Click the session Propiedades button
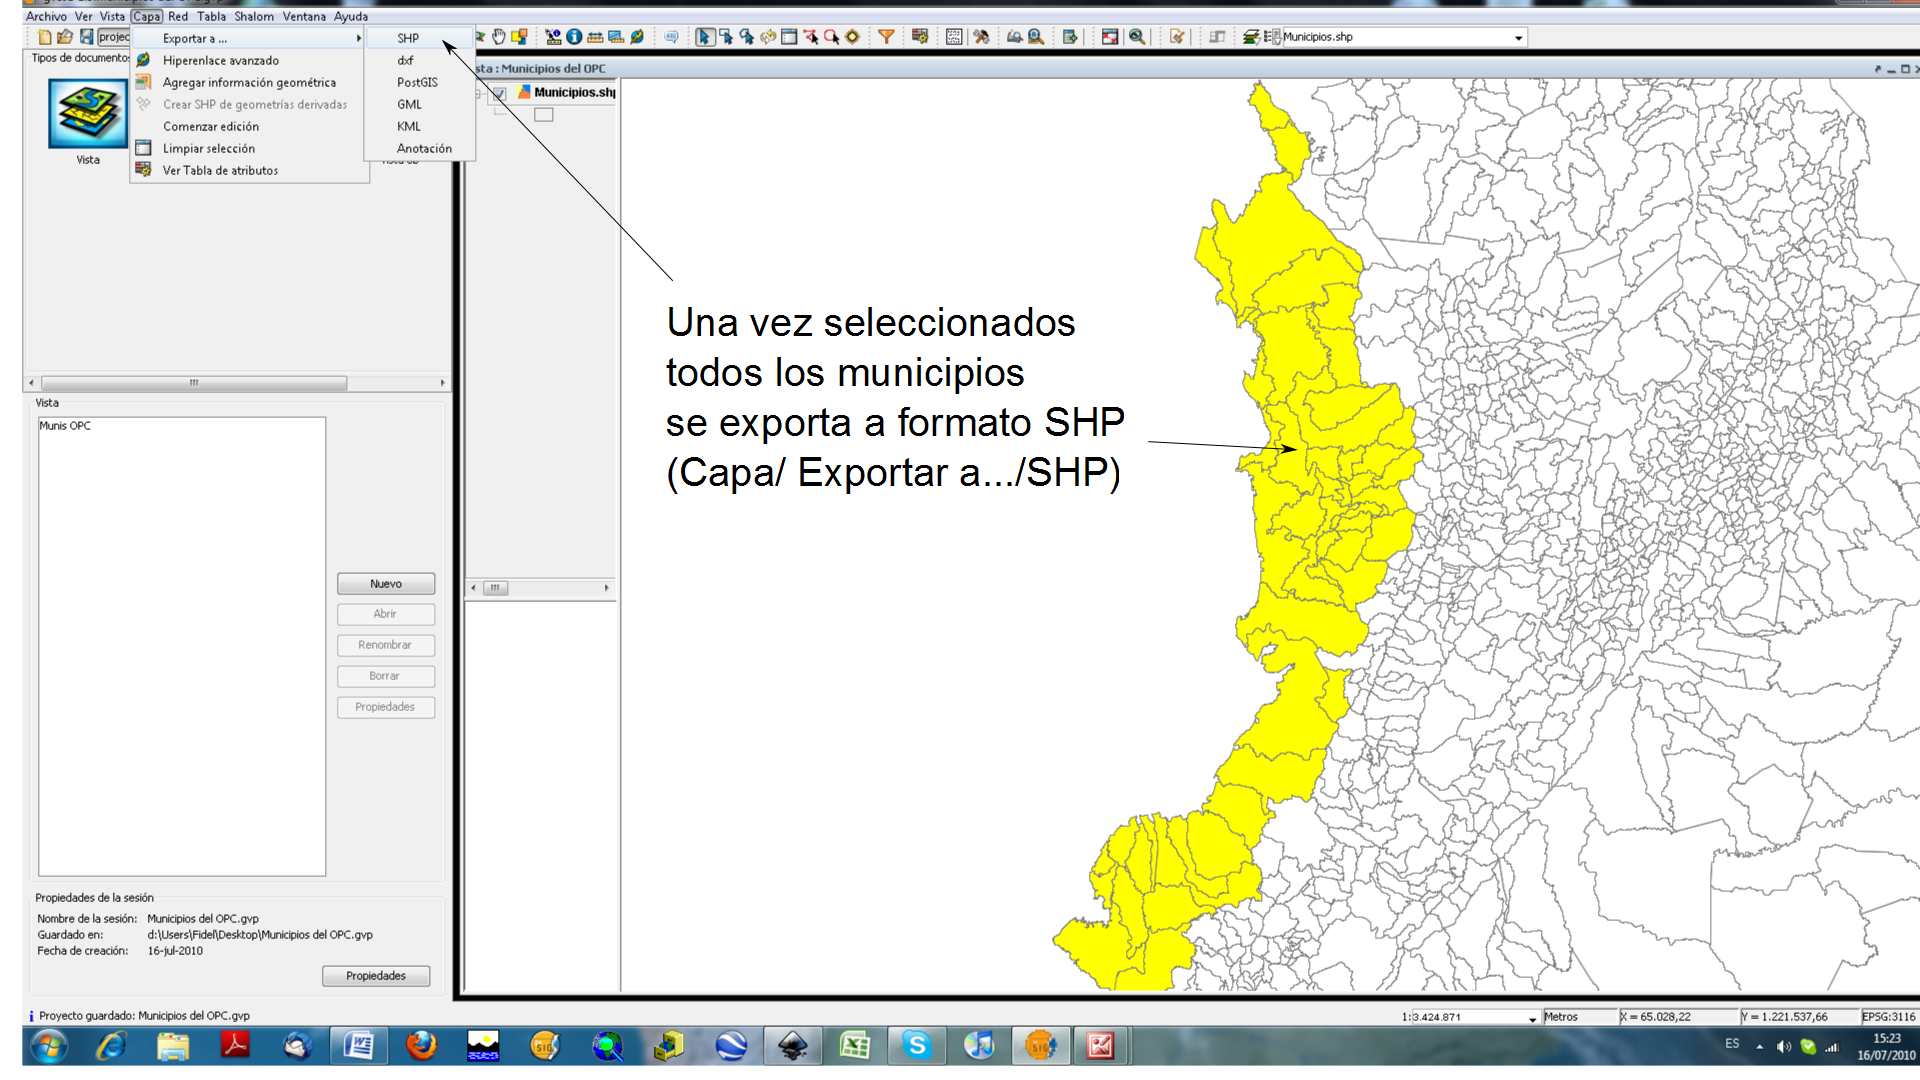The height and width of the screenshot is (1080, 1920). [x=376, y=976]
